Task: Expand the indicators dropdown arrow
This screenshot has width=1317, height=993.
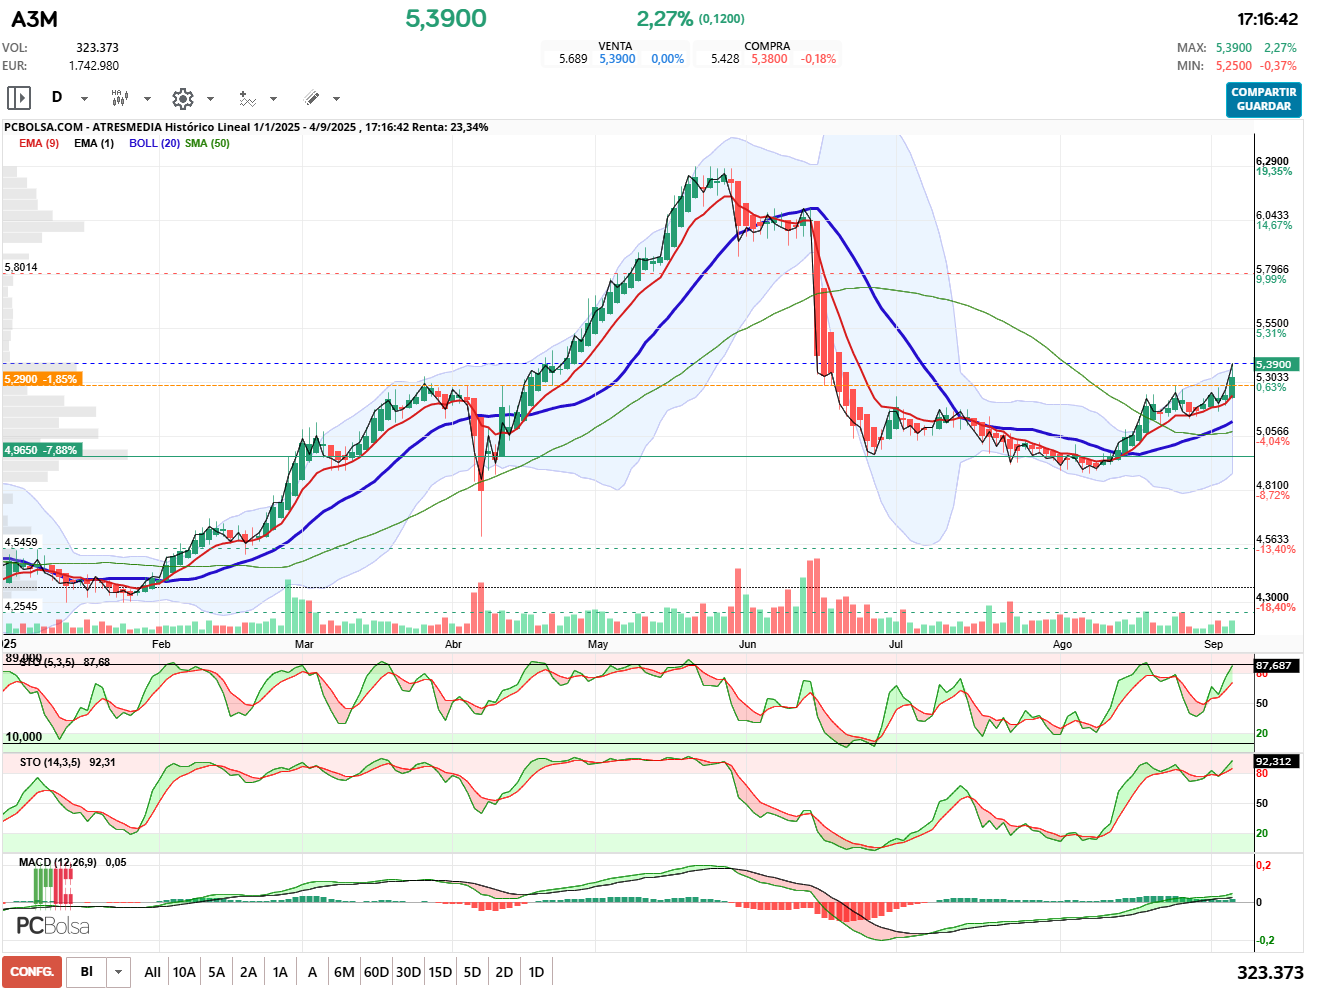Action: (273, 99)
